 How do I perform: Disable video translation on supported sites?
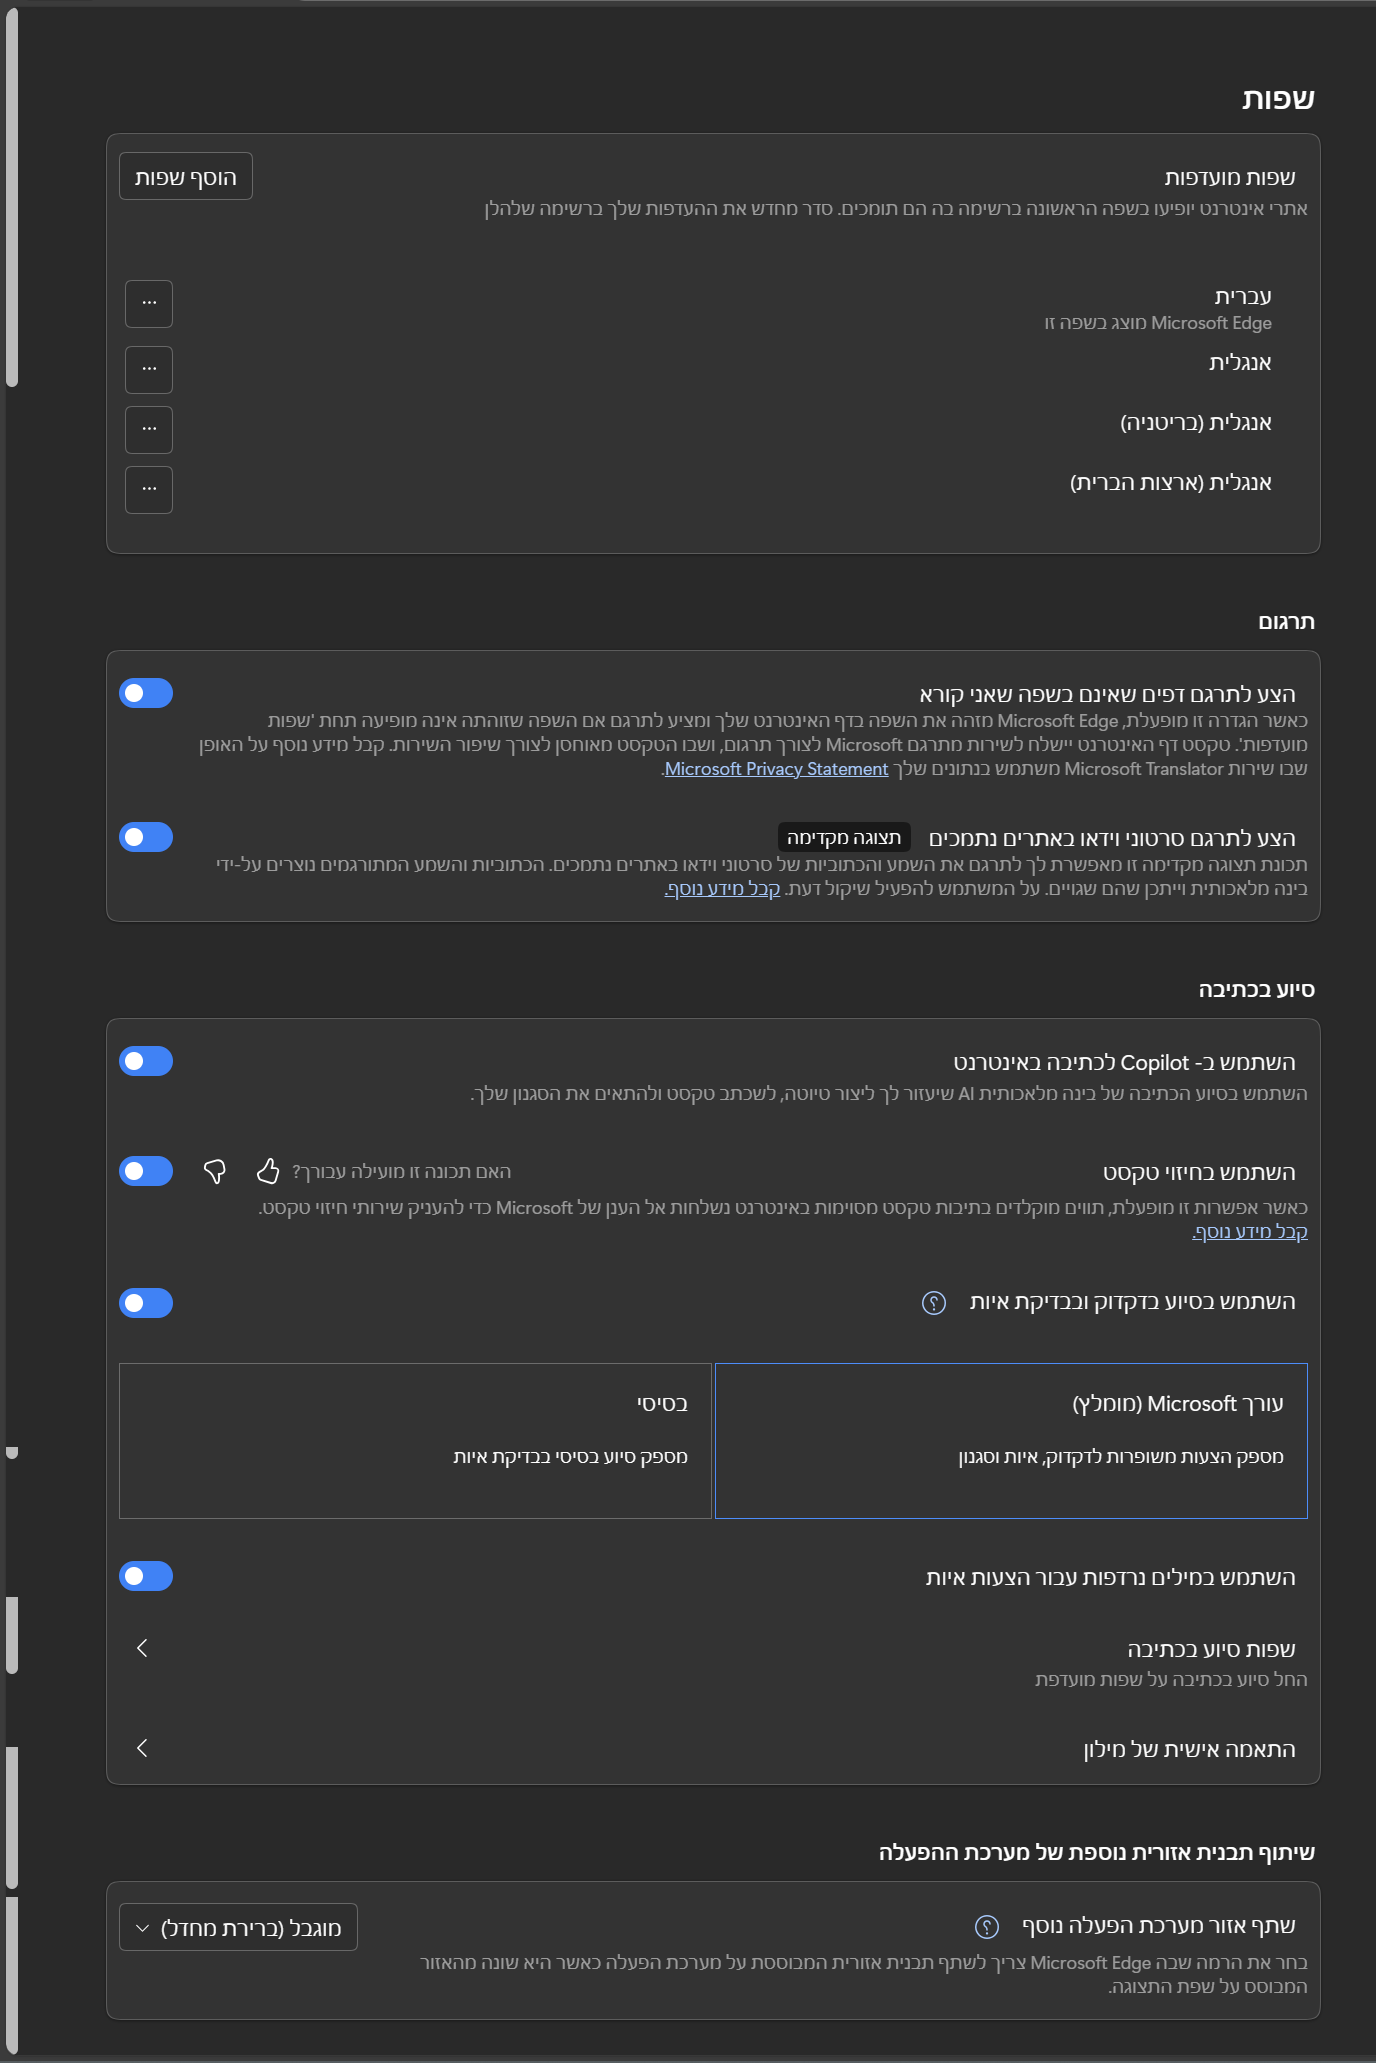click(x=146, y=837)
